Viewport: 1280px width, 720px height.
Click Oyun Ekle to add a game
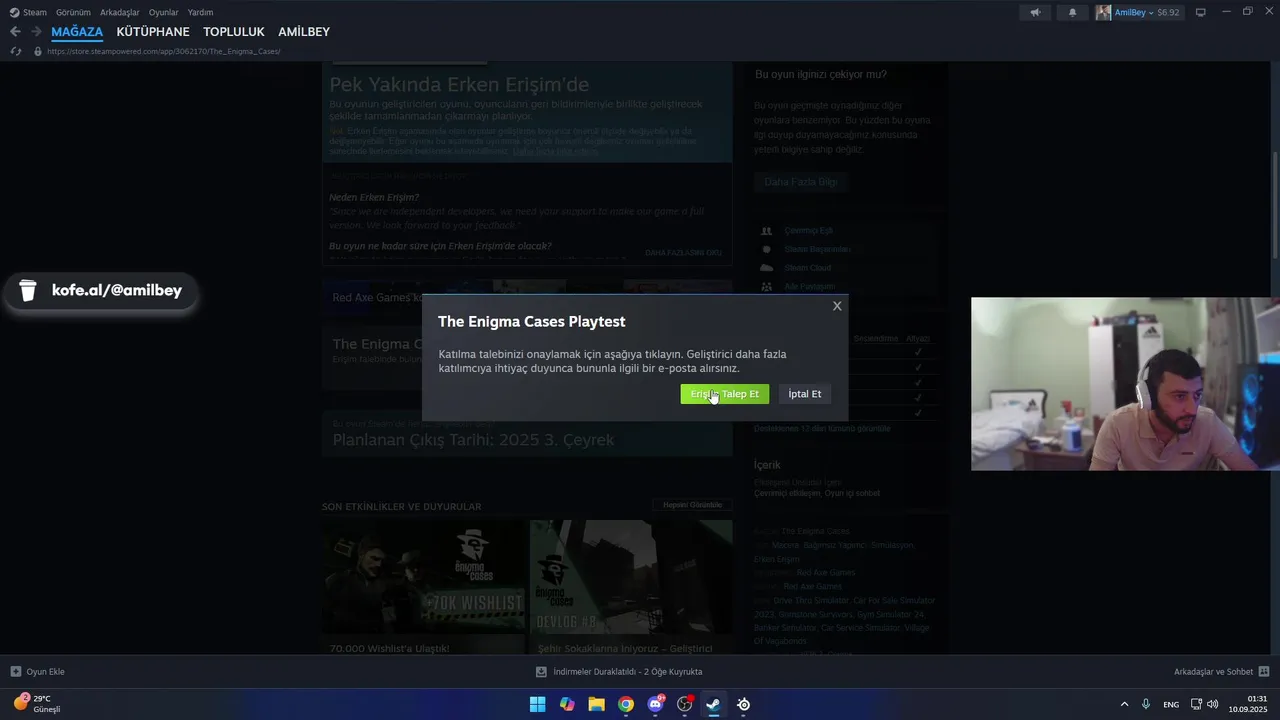click(38, 672)
